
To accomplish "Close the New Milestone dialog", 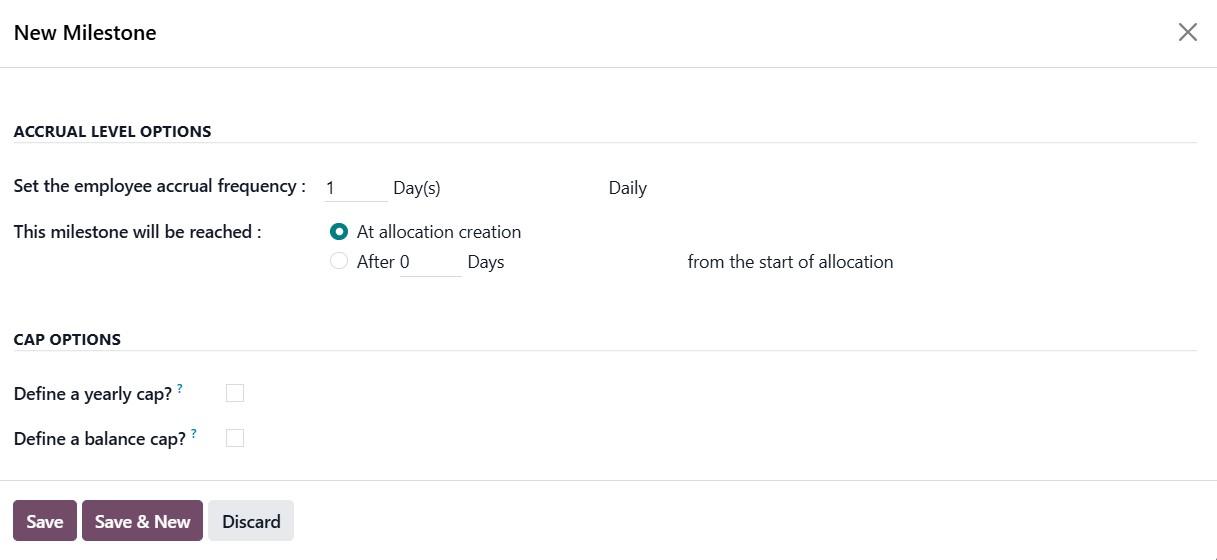I will [1187, 32].
